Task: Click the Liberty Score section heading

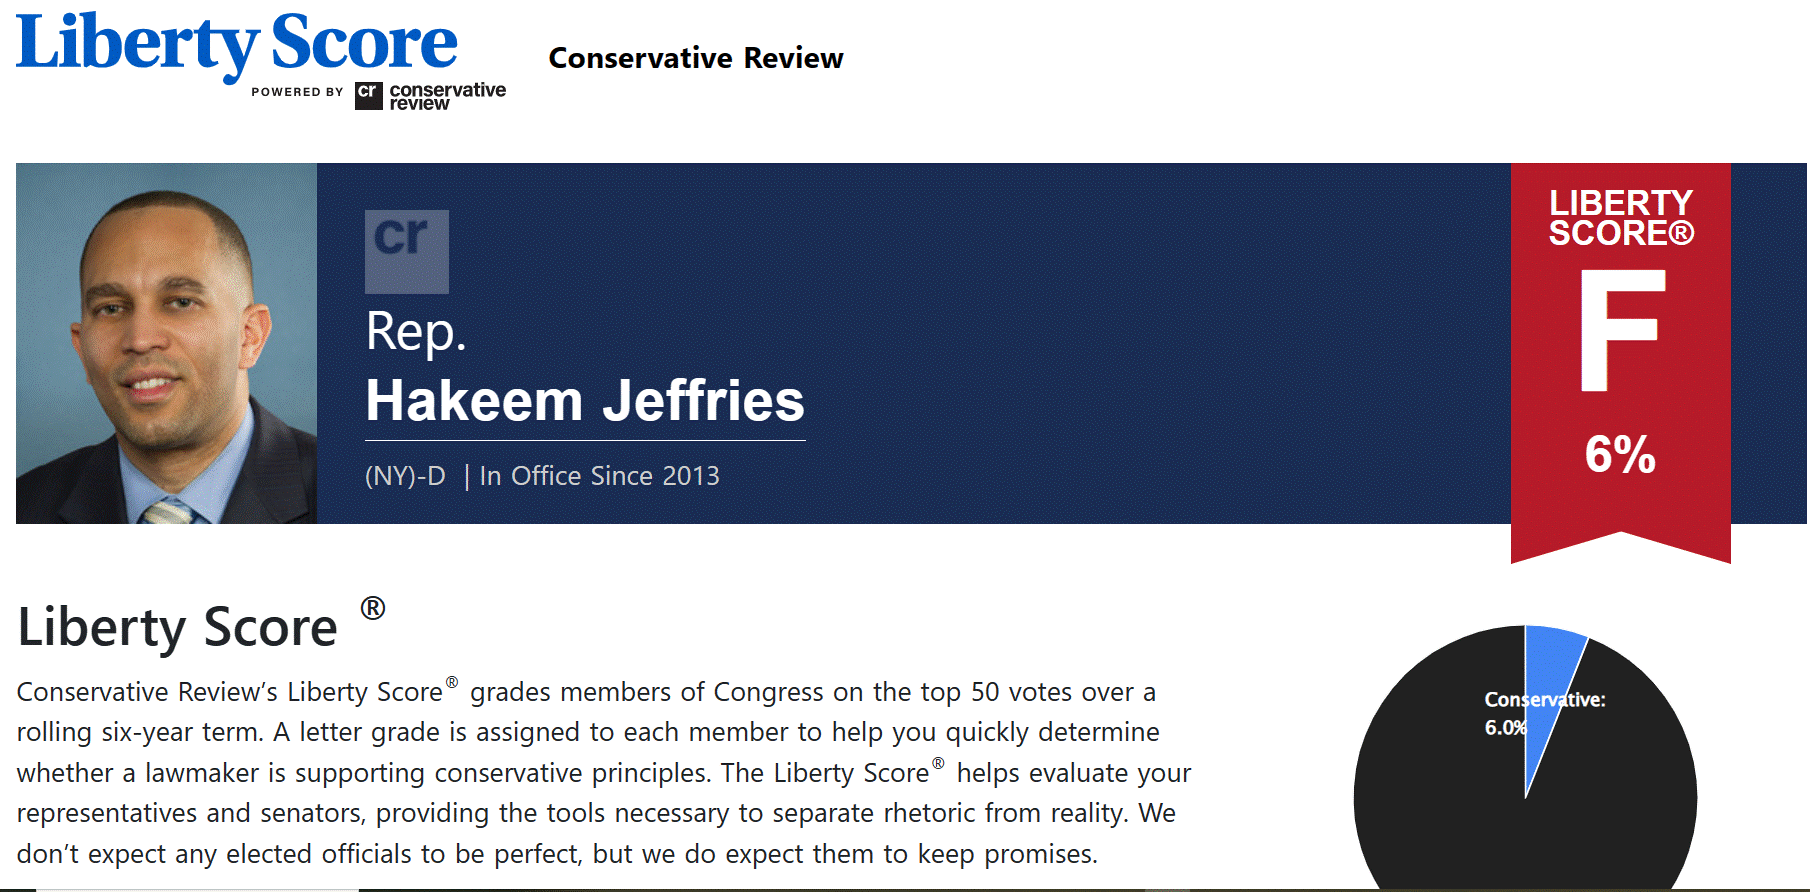Action: click(x=178, y=628)
